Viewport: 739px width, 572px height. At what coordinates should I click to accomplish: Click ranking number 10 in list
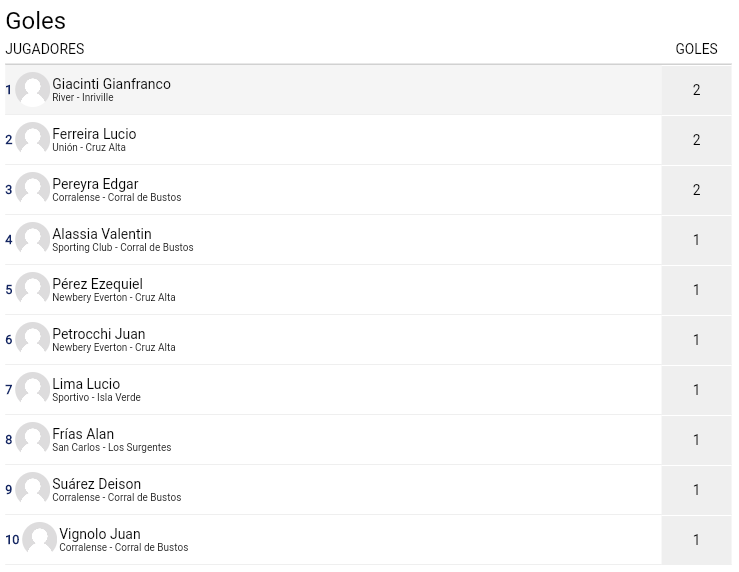[12, 539]
